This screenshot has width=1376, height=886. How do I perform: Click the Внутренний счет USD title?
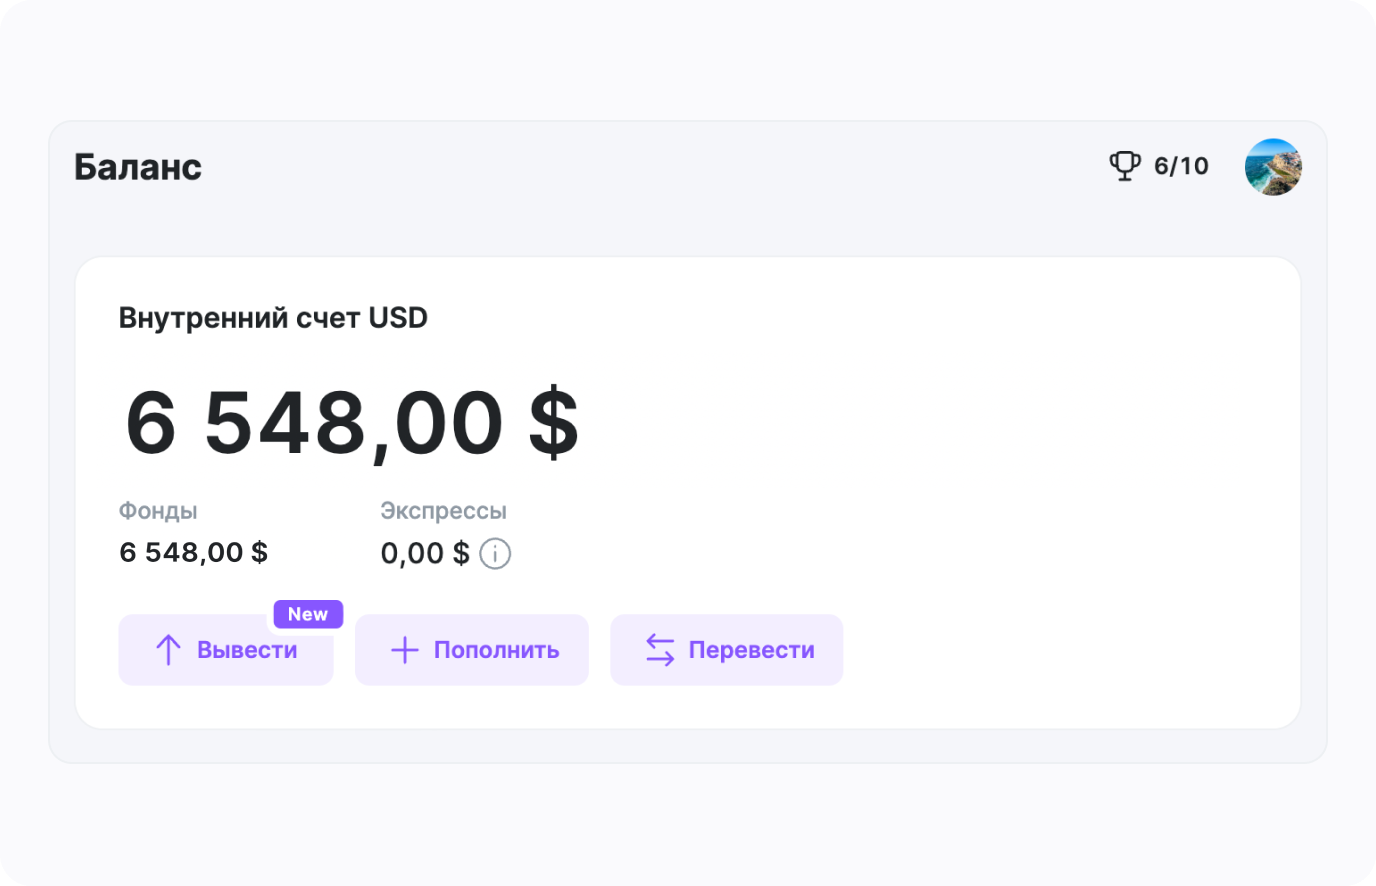[273, 318]
